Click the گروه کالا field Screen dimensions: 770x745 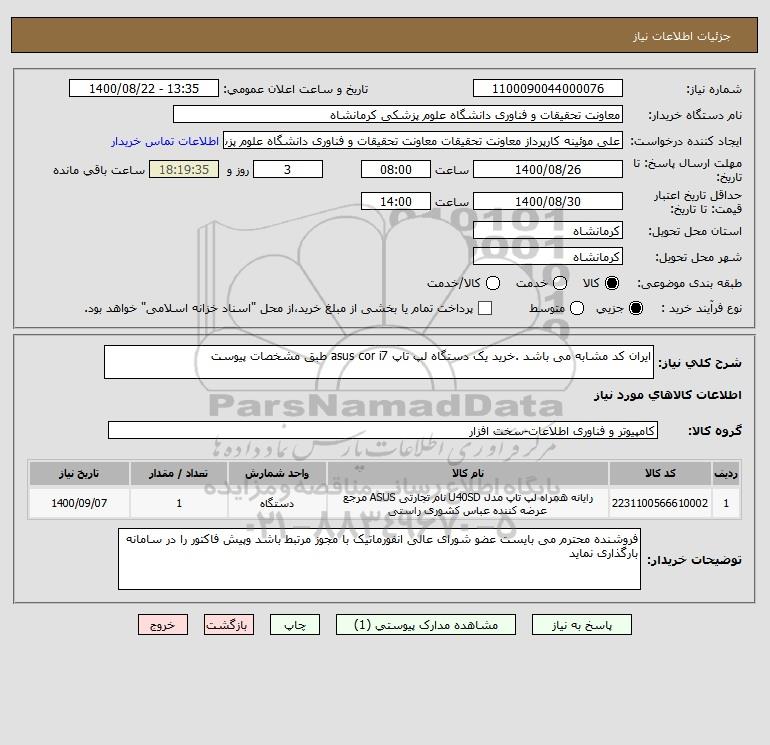pyautogui.click(x=383, y=430)
